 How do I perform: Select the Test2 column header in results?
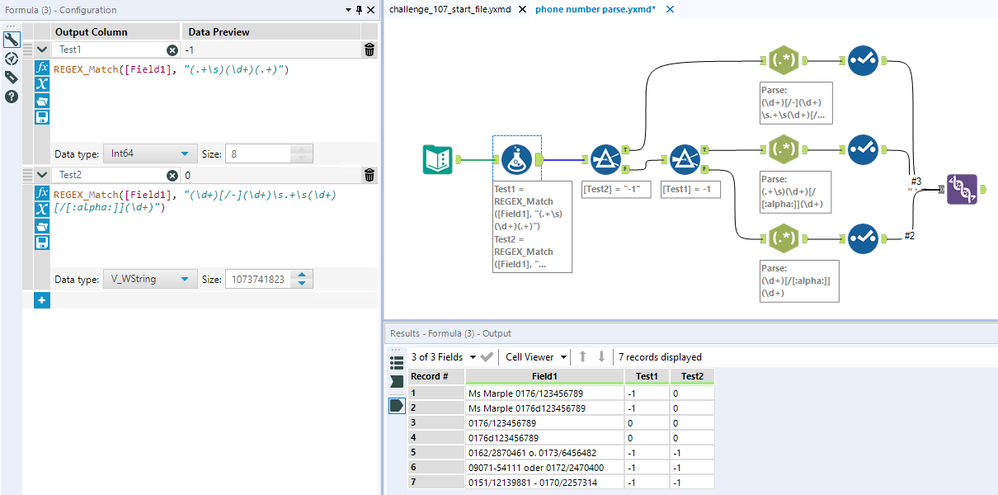(692, 376)
